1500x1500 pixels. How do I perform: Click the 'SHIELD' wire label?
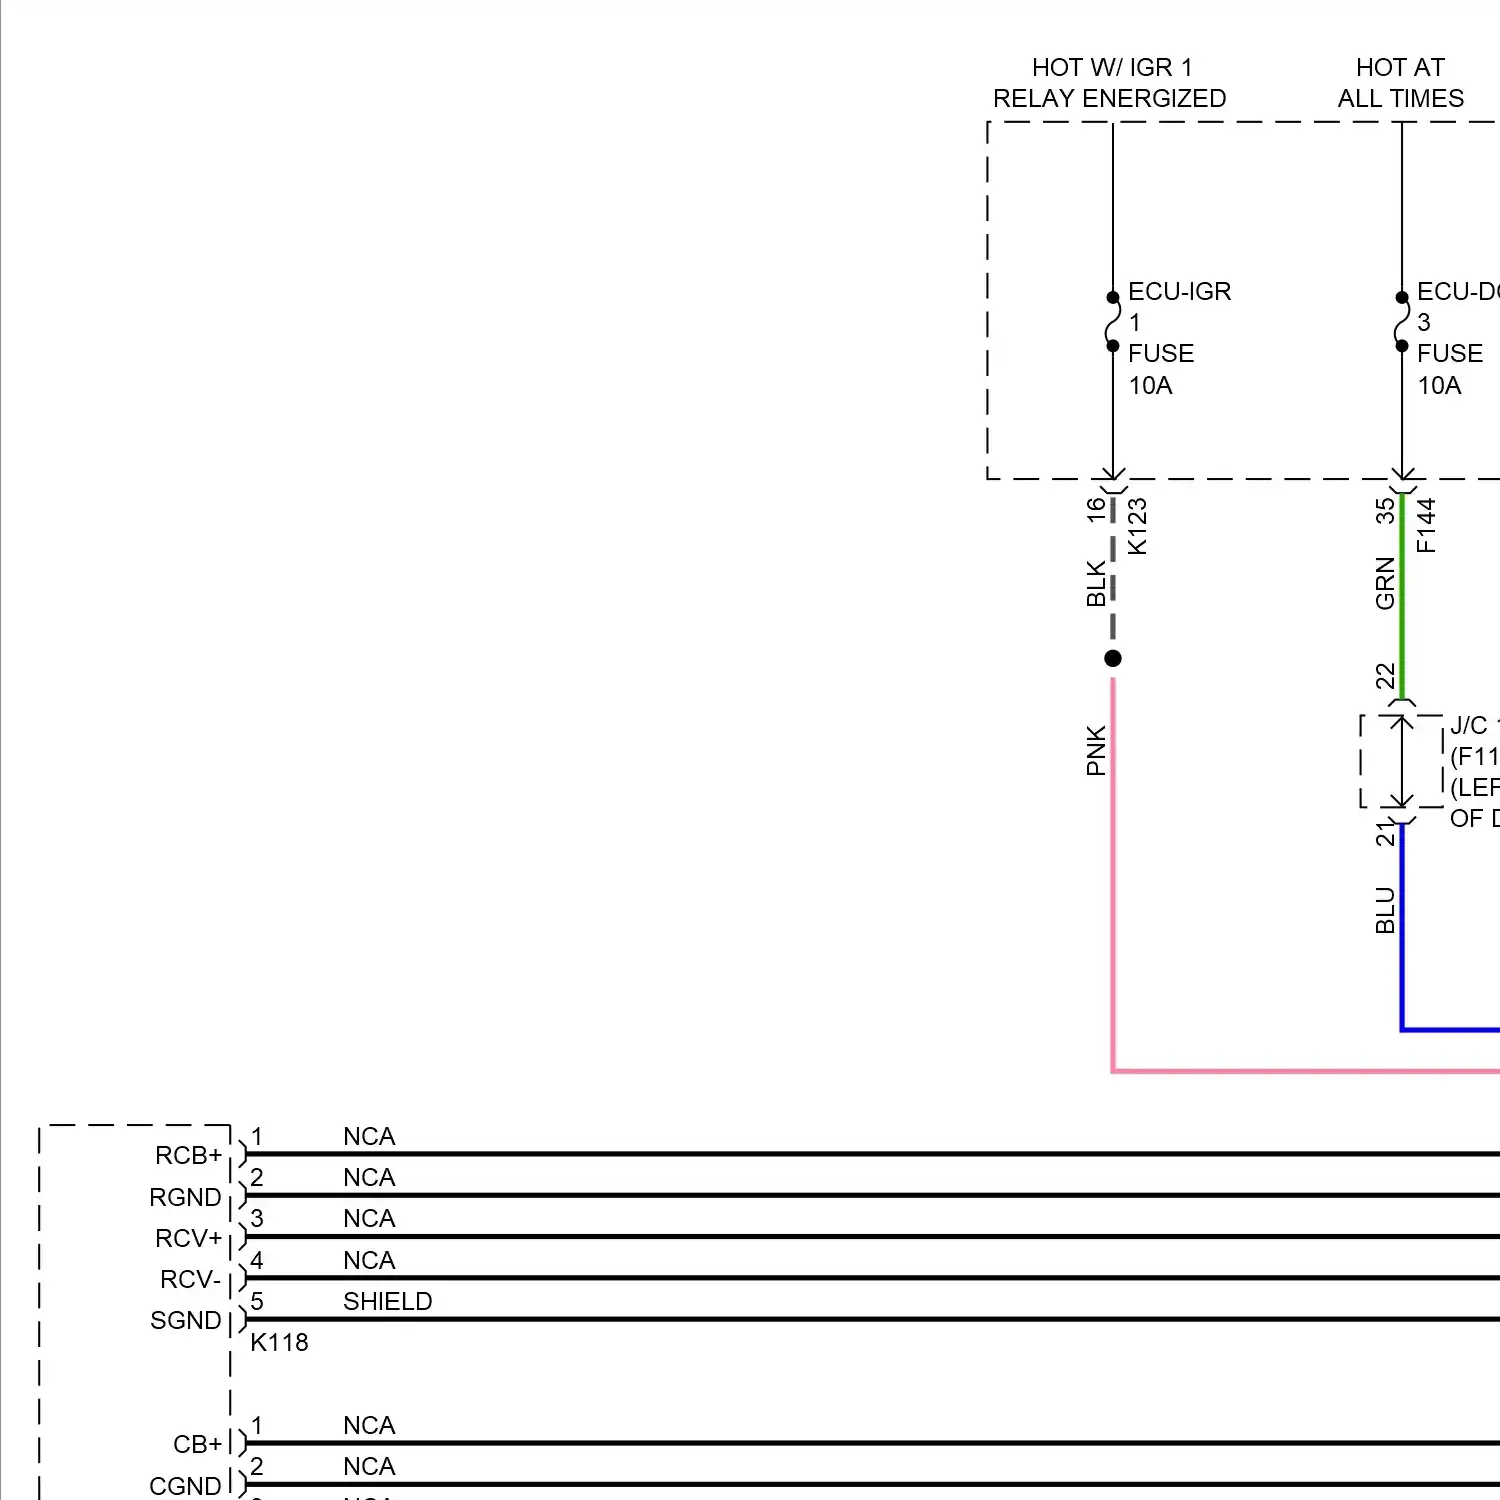(387, 1301)
